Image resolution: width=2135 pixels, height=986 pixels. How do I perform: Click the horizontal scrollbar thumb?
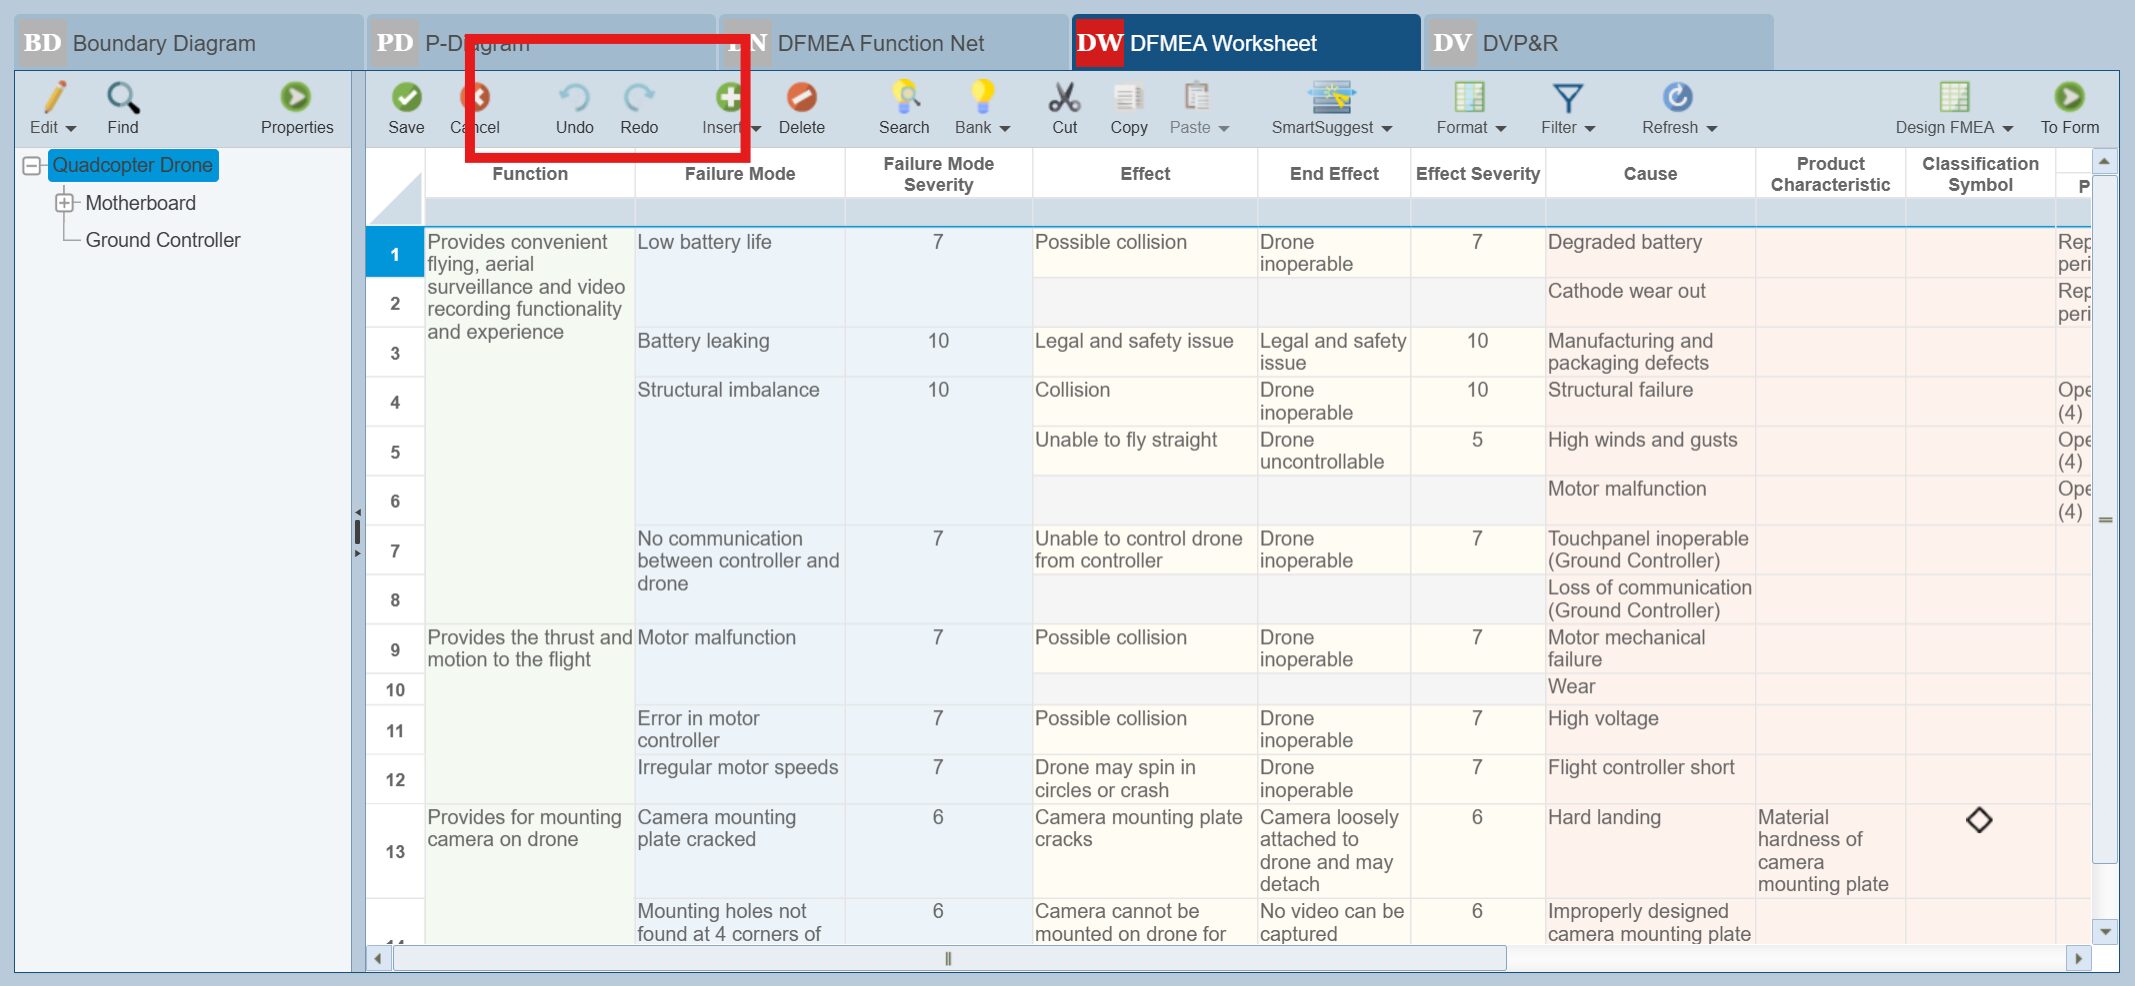tap(948, 959)
